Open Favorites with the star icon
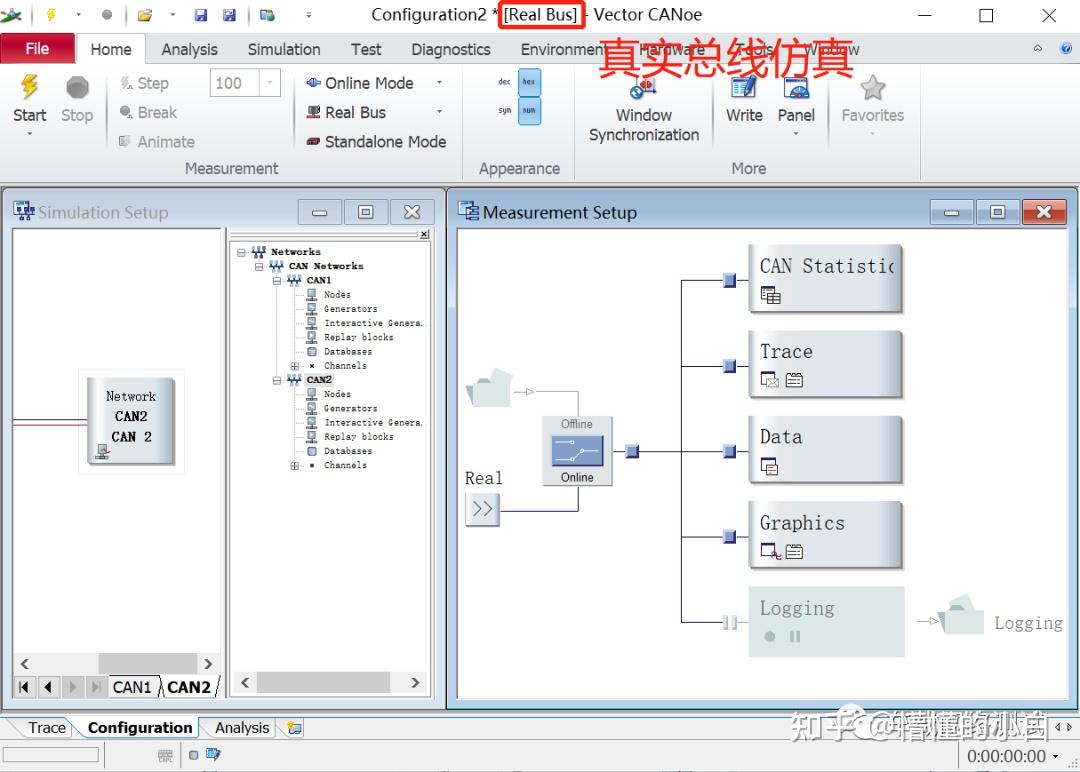Viewport: 1080px width, 772px height. pos(872,90)
